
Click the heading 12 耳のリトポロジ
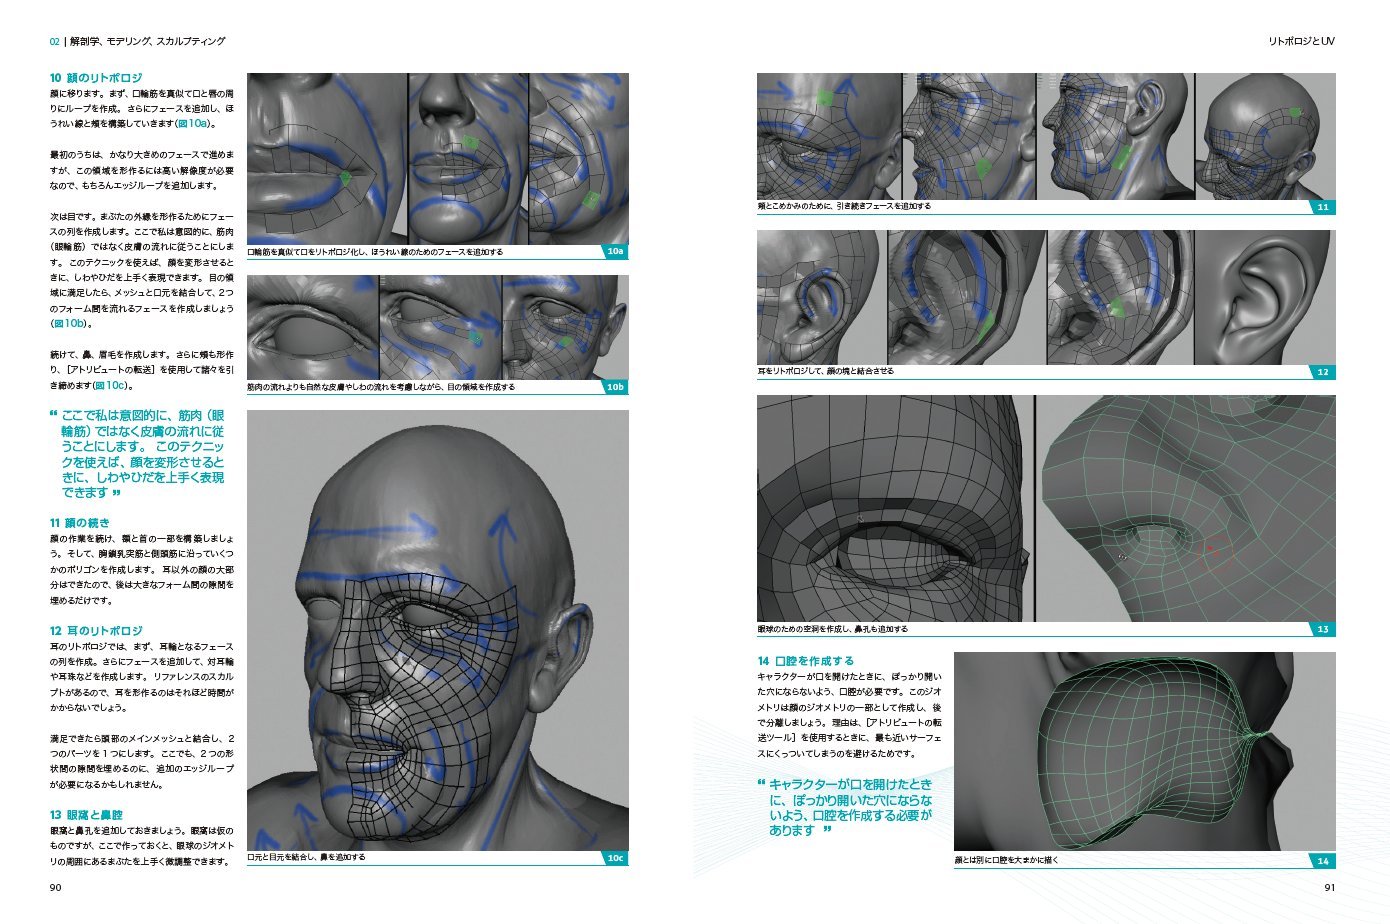(96, 631)
